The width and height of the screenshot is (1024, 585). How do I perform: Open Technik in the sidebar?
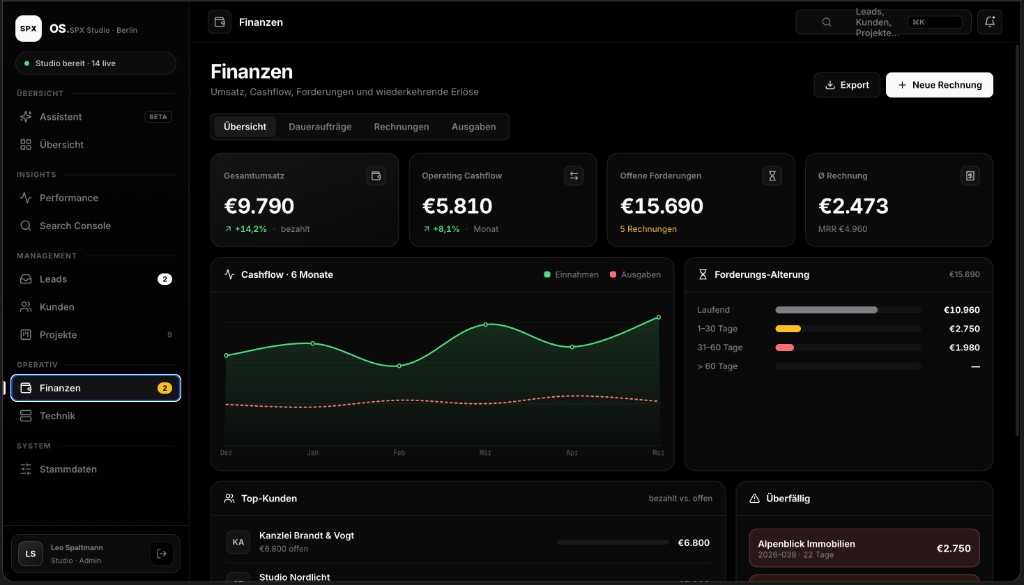tap(95, 415)
